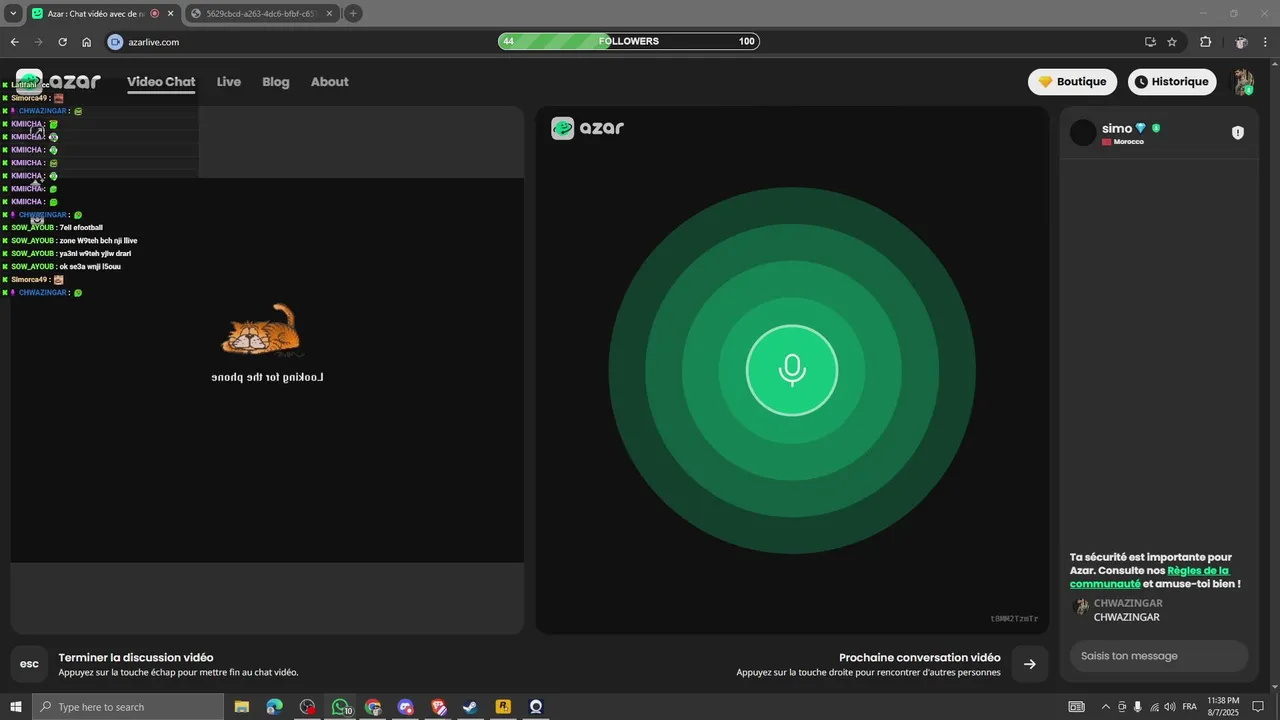Open the profile avatar in Azar header
This screenshot has height=720, width=1280.
click(1243, 82)
